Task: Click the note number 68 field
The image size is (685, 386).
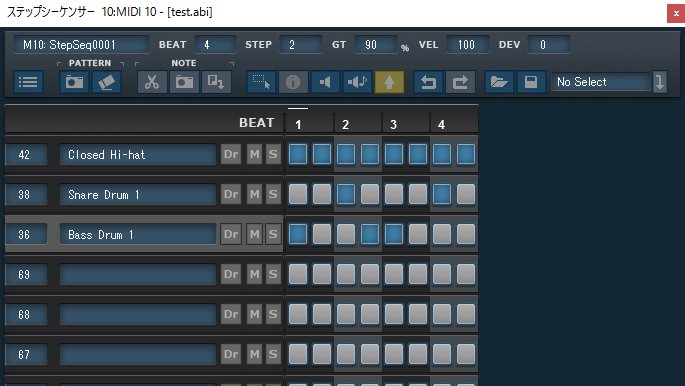Action: coord(26,314)
